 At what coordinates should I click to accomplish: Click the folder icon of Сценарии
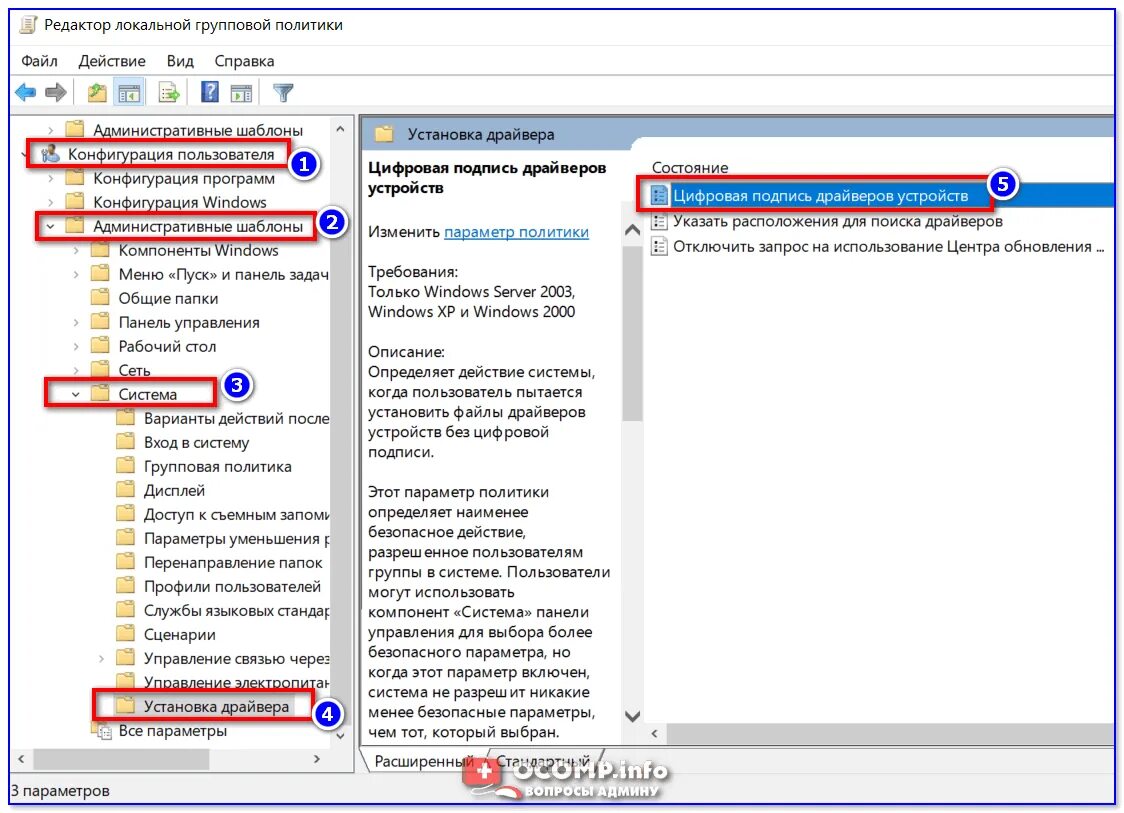point(125,634)
